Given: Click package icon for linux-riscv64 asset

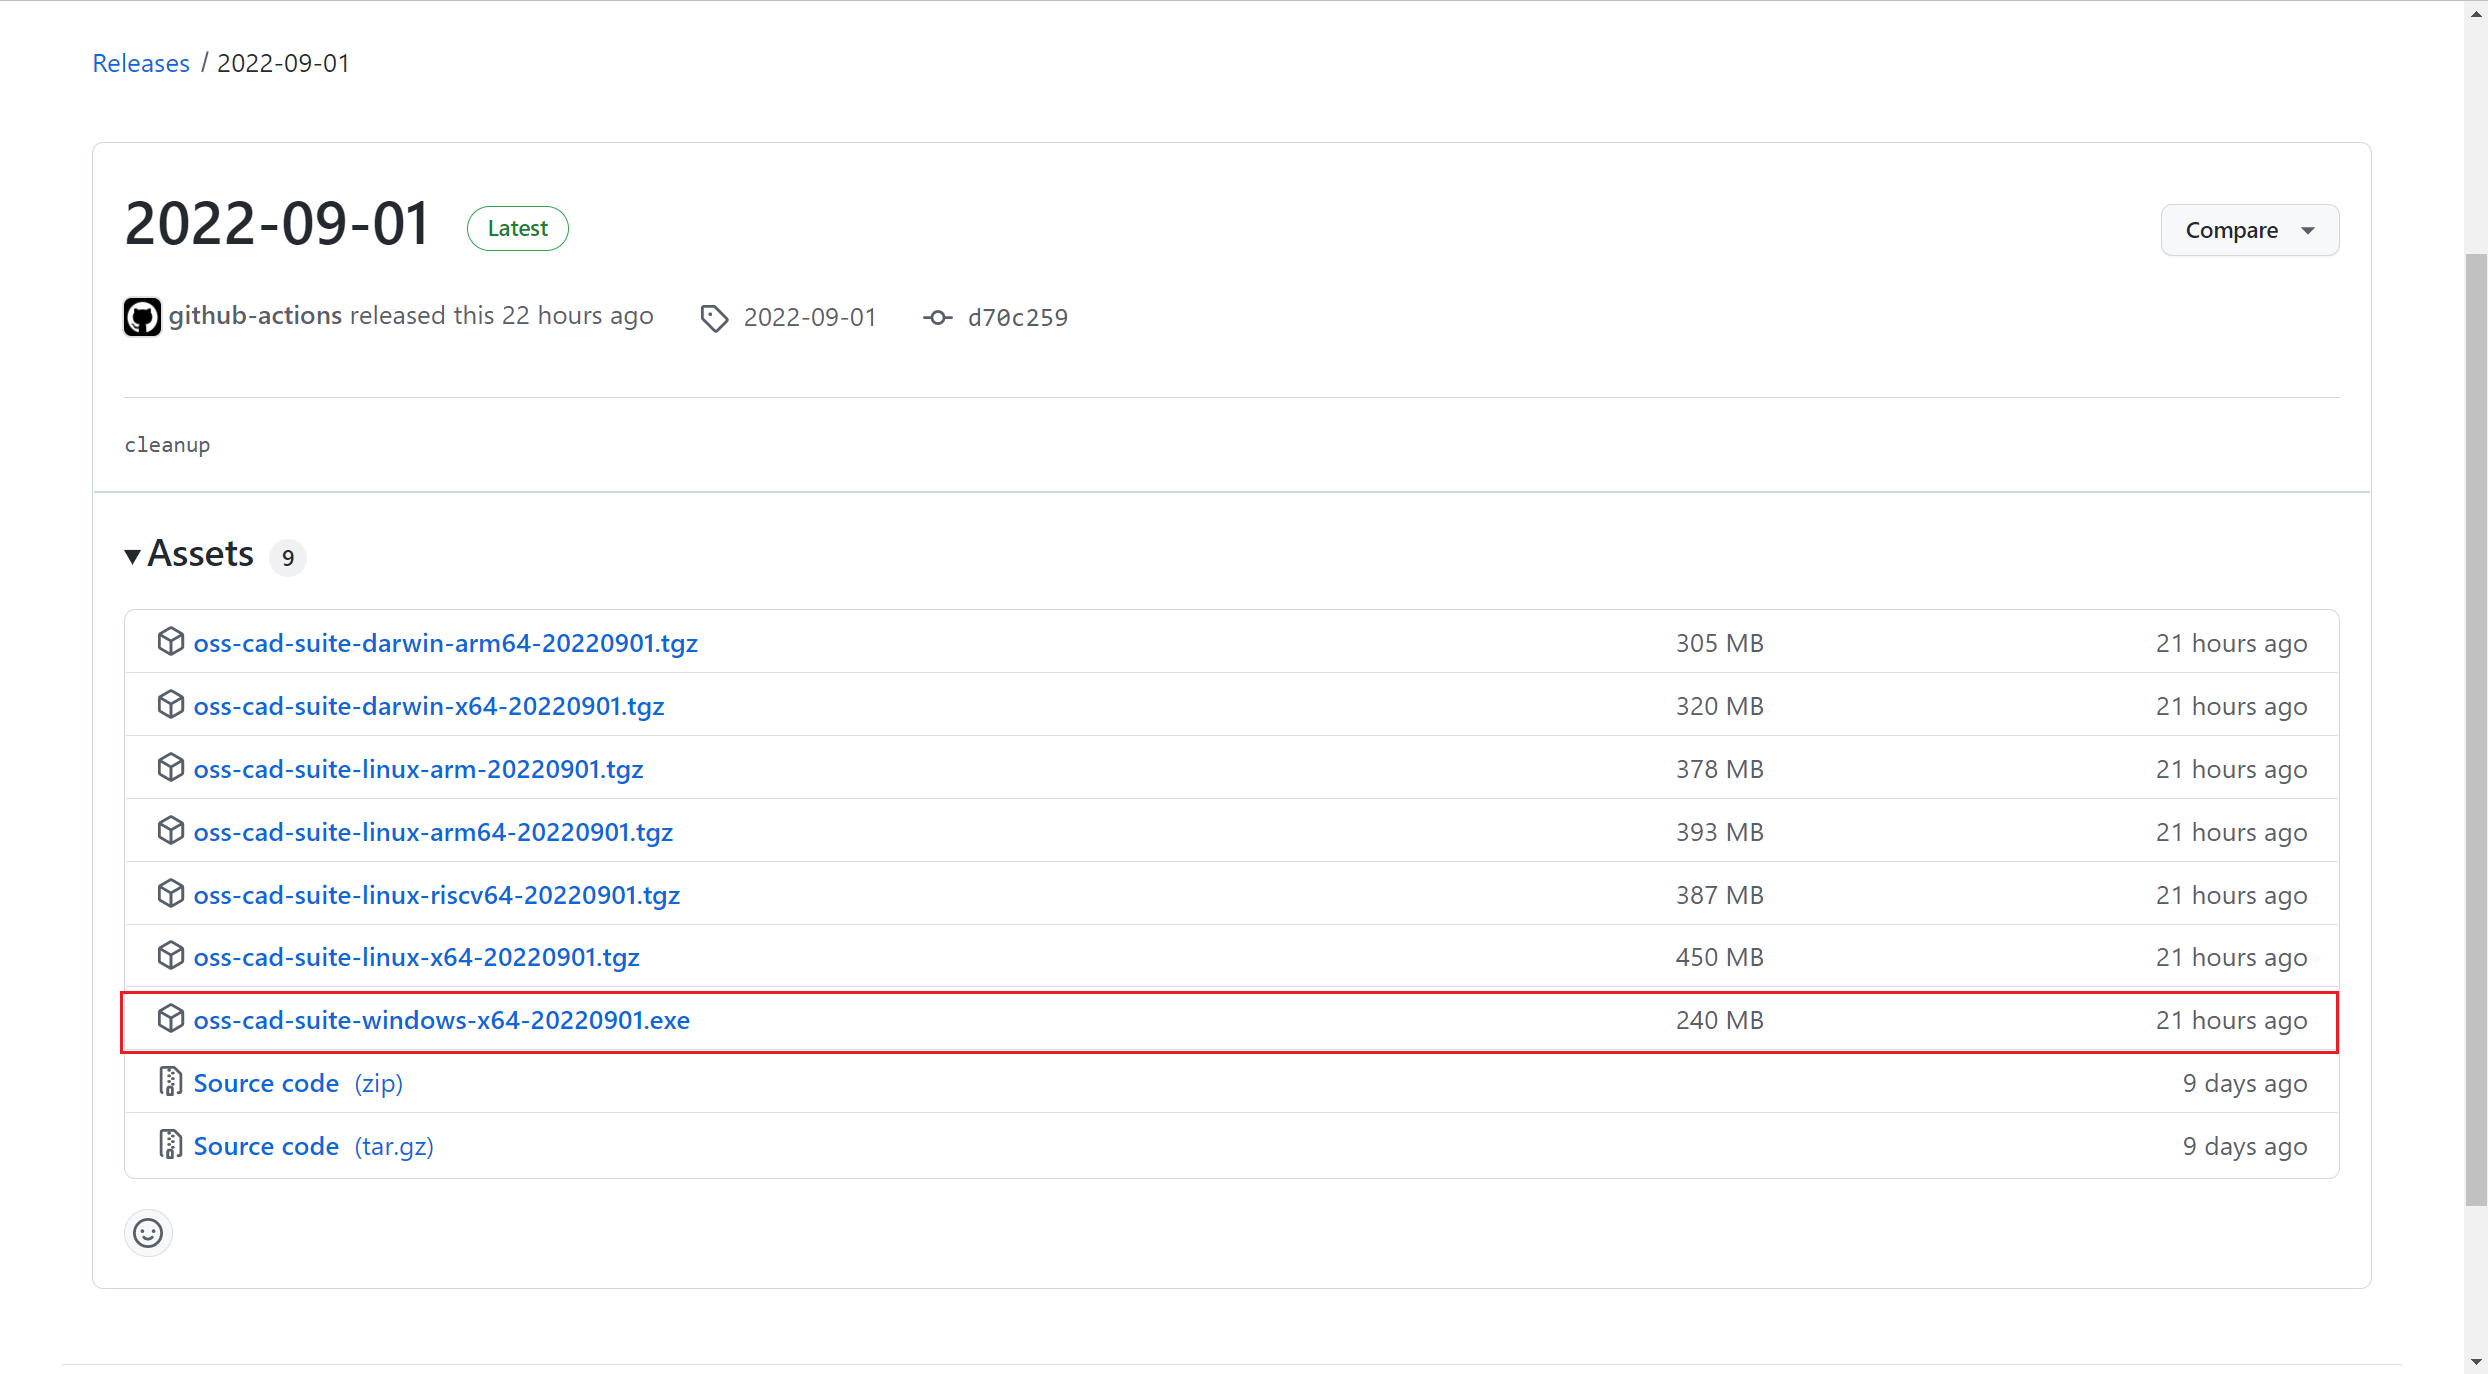Looking at the screenshot, I should point(171,893).
